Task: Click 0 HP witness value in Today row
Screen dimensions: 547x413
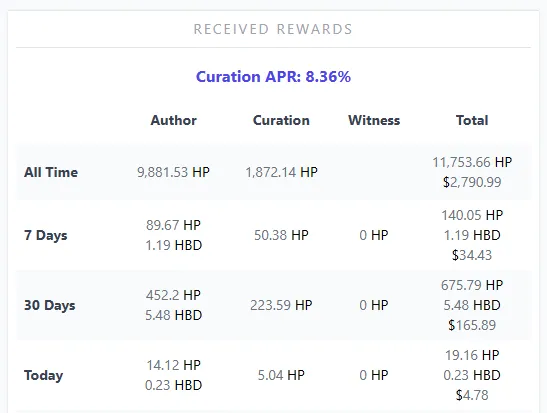Action: click(x=374, y=376)
